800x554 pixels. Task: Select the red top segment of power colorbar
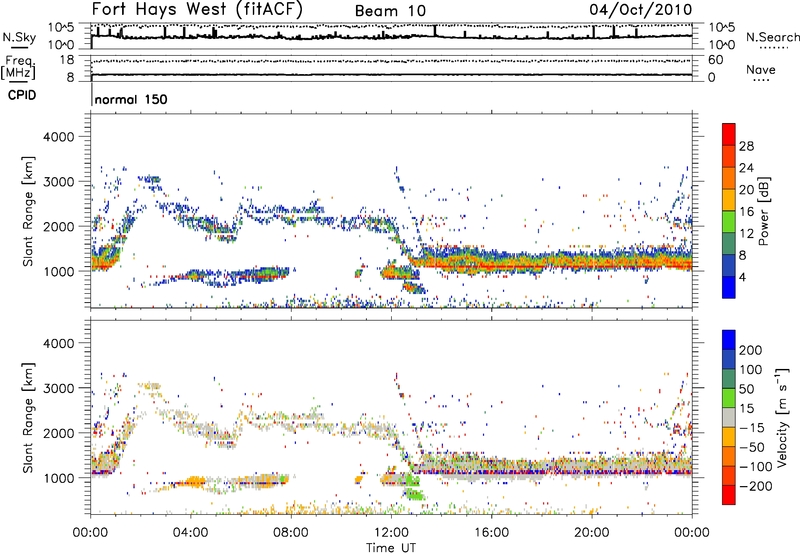(x=729, y=134)
